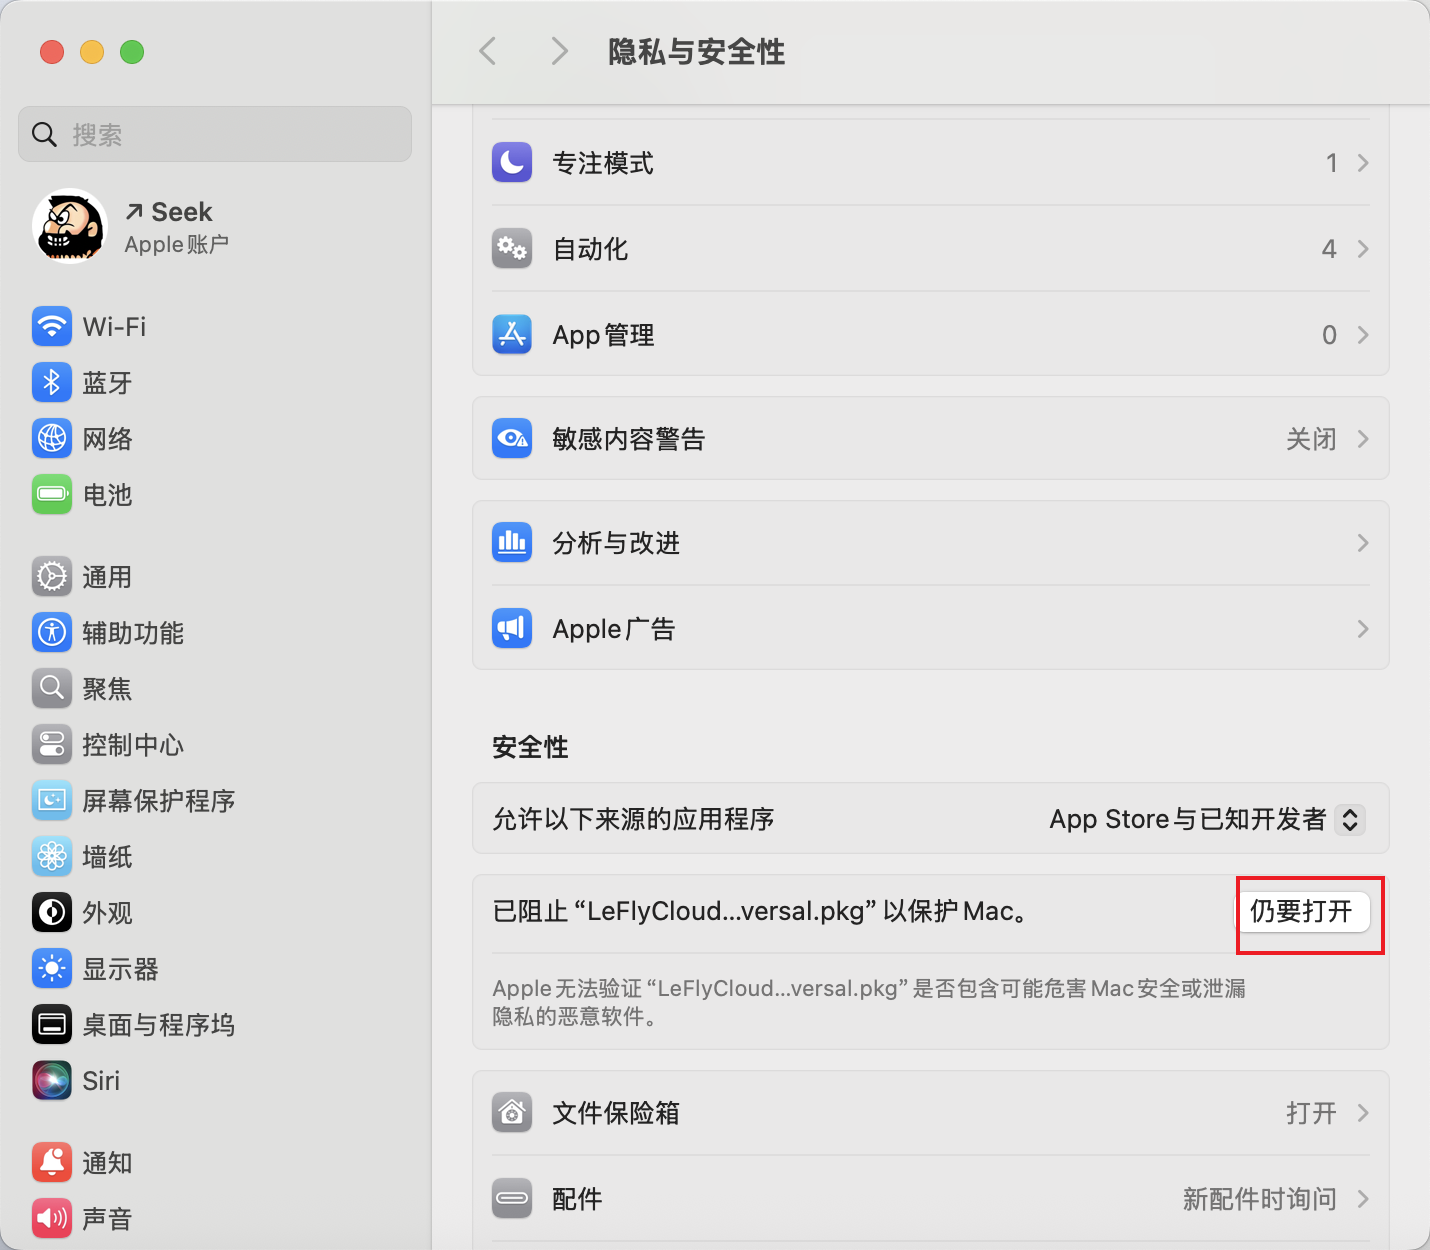1430x1250 pixels.
Task: Open Spotlight (聚焦) magnifier icon
Action: 52,688
